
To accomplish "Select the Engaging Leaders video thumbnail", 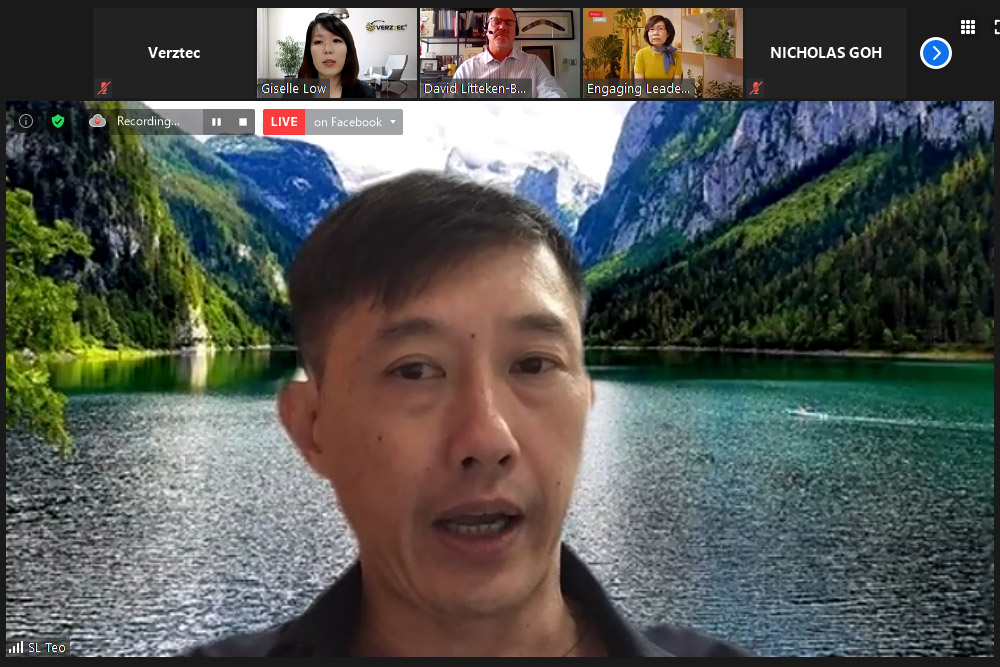I will (662, 52).
